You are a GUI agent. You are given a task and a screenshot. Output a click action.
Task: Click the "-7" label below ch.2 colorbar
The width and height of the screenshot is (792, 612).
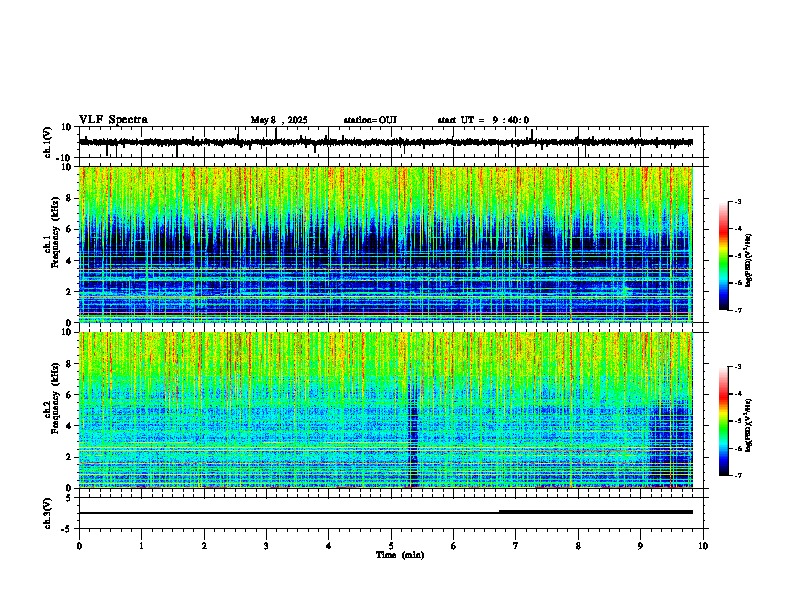pos(737,475)
